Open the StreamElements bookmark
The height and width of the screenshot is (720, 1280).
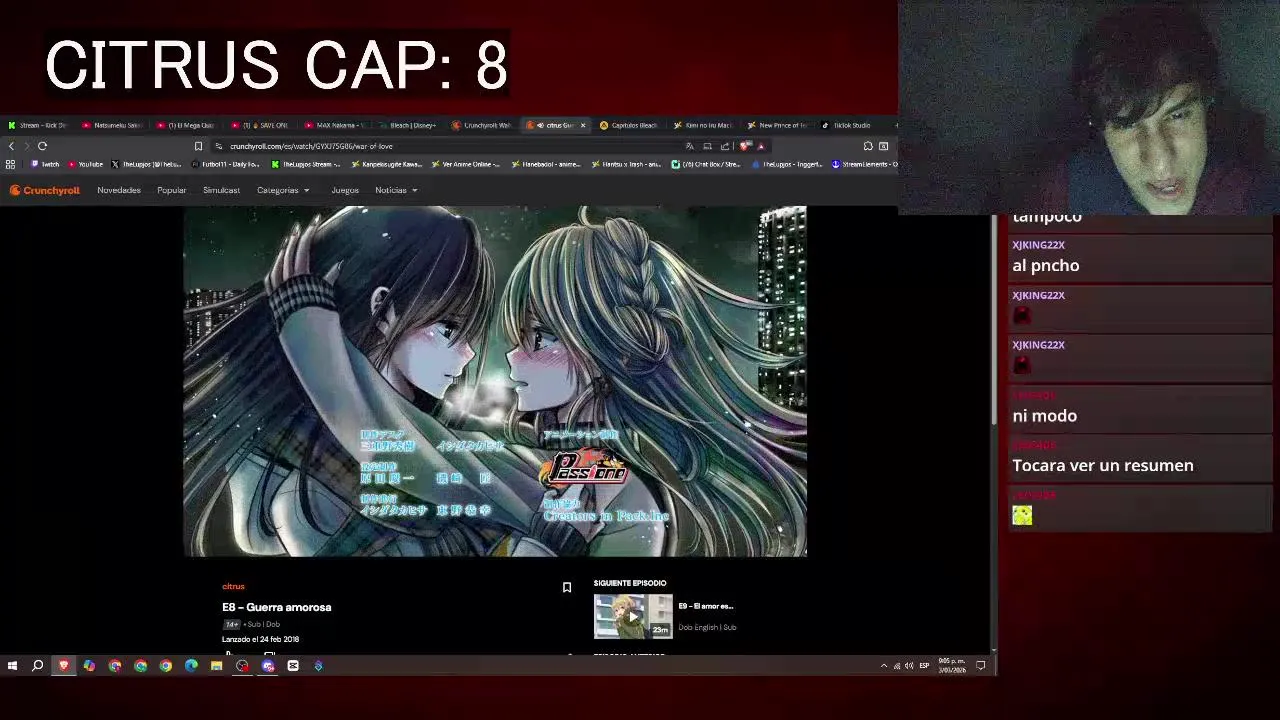(865, 164)
